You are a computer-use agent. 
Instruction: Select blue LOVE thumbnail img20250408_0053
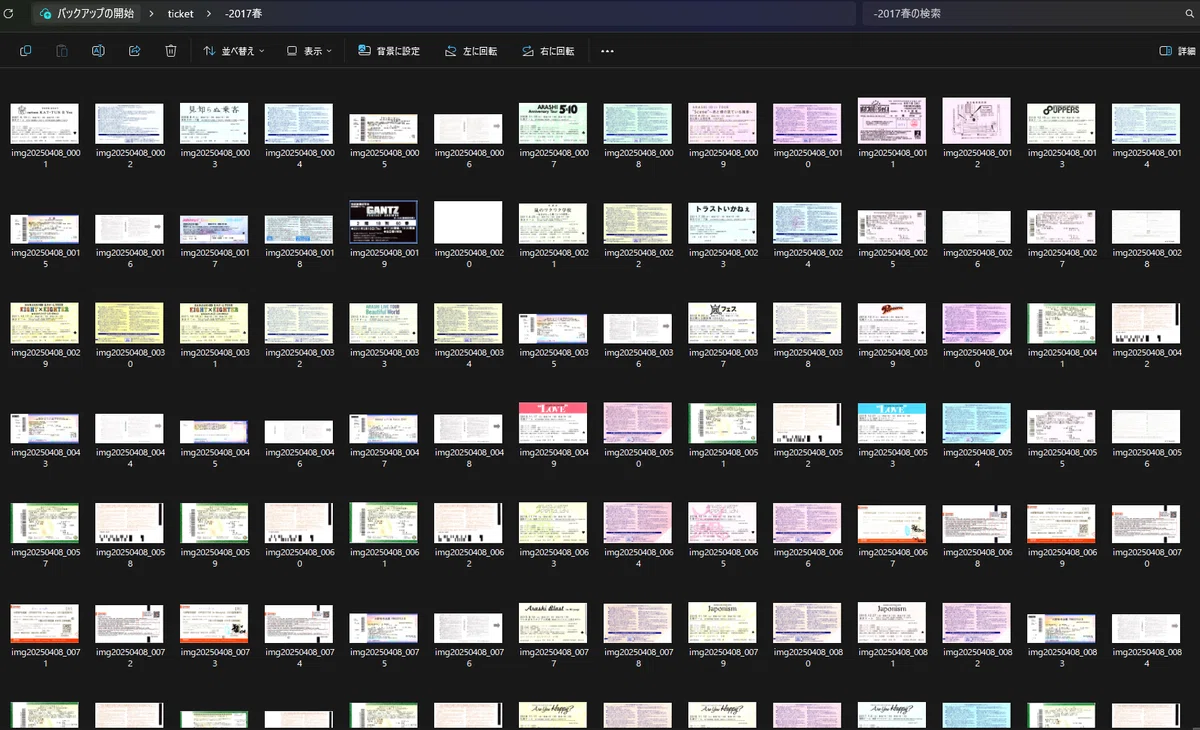[892, 423]
